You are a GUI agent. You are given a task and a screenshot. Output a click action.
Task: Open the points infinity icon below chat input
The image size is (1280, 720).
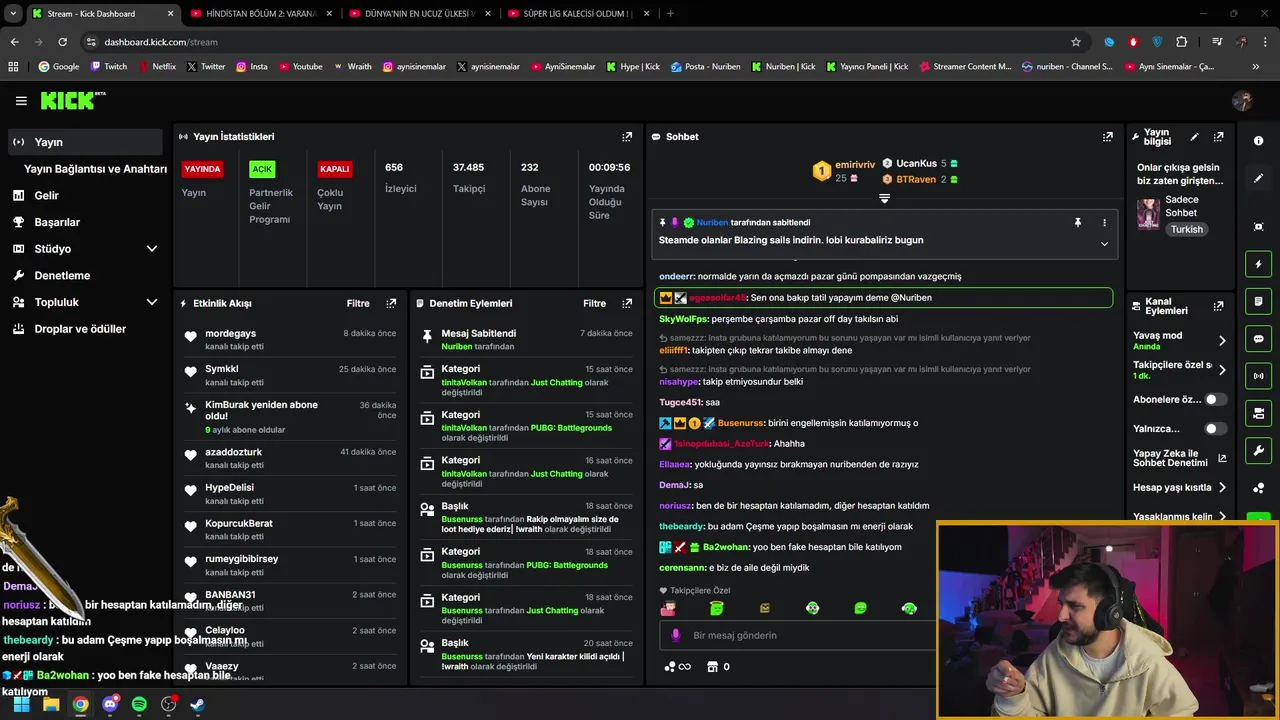677,666
